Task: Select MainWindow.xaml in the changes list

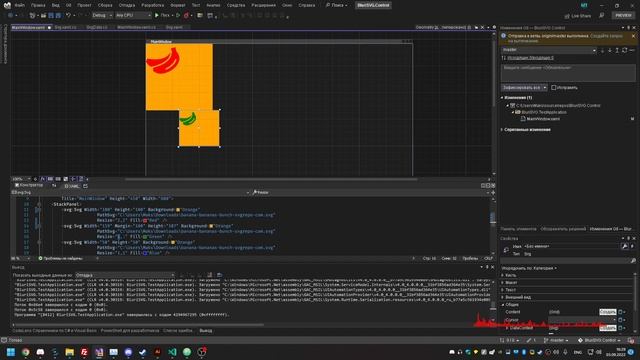Action: [543, 119]
